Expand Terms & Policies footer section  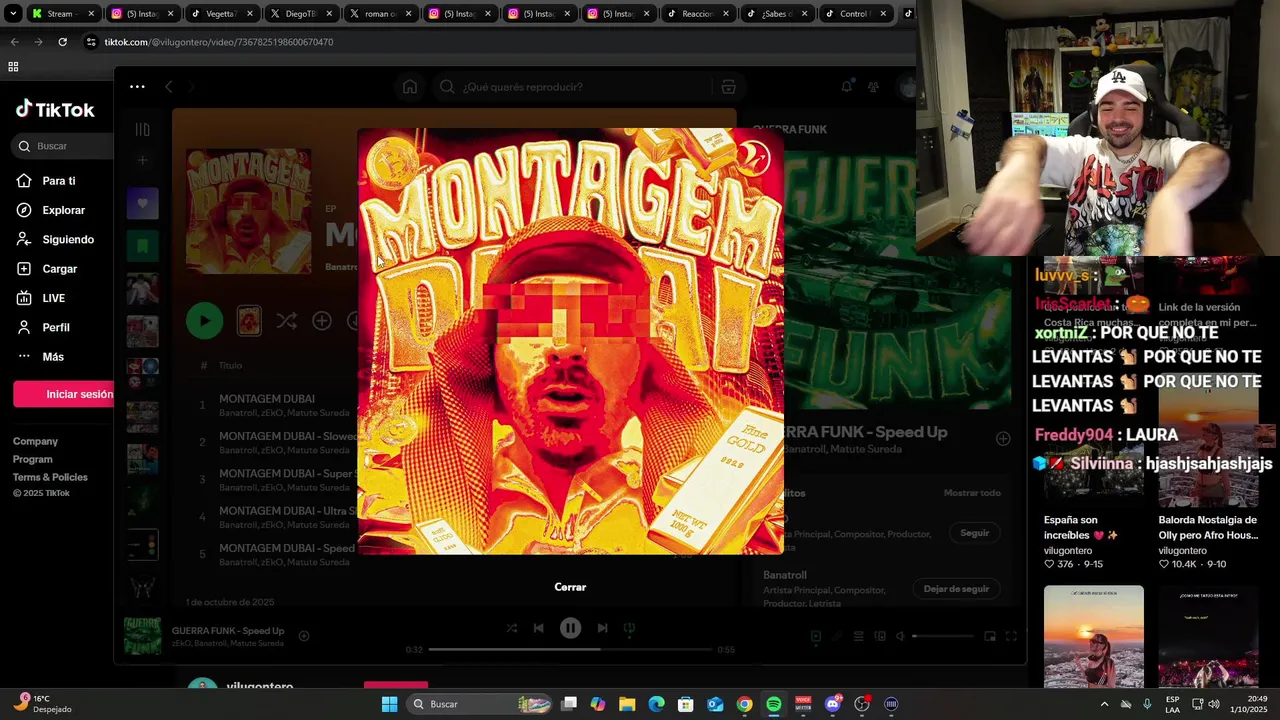tap(50, 477)
